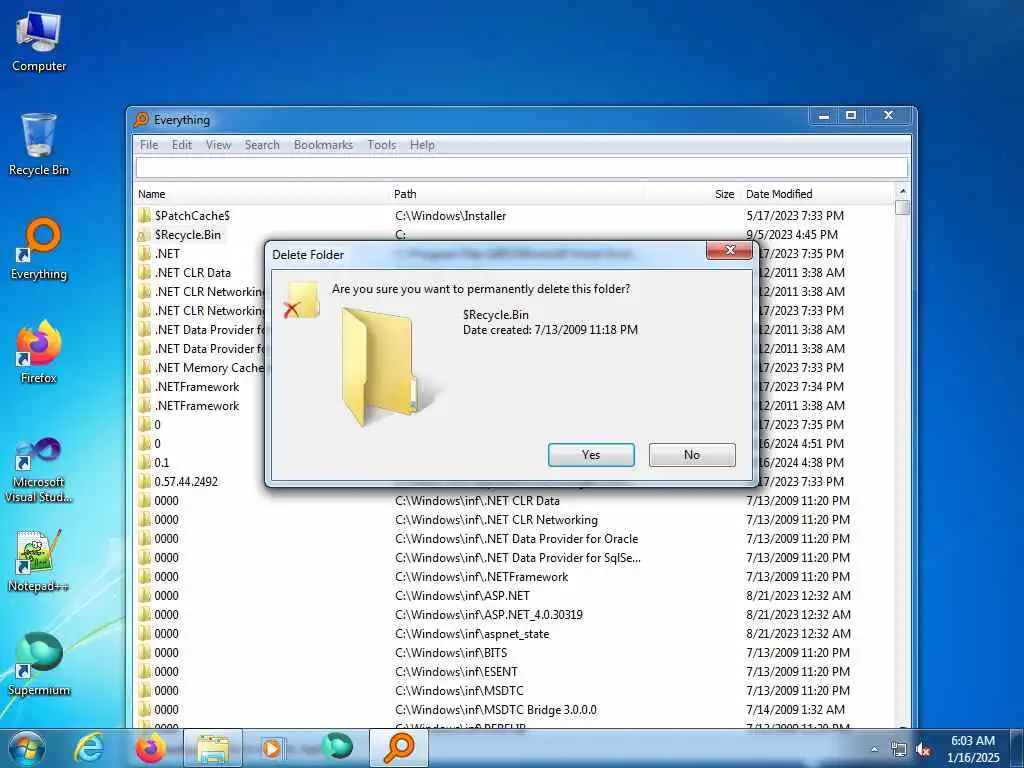Image resolution: width=1024 pixels, height=768 pixels.
Task: Click the network tray icon
Action: [x=899, y=750]
